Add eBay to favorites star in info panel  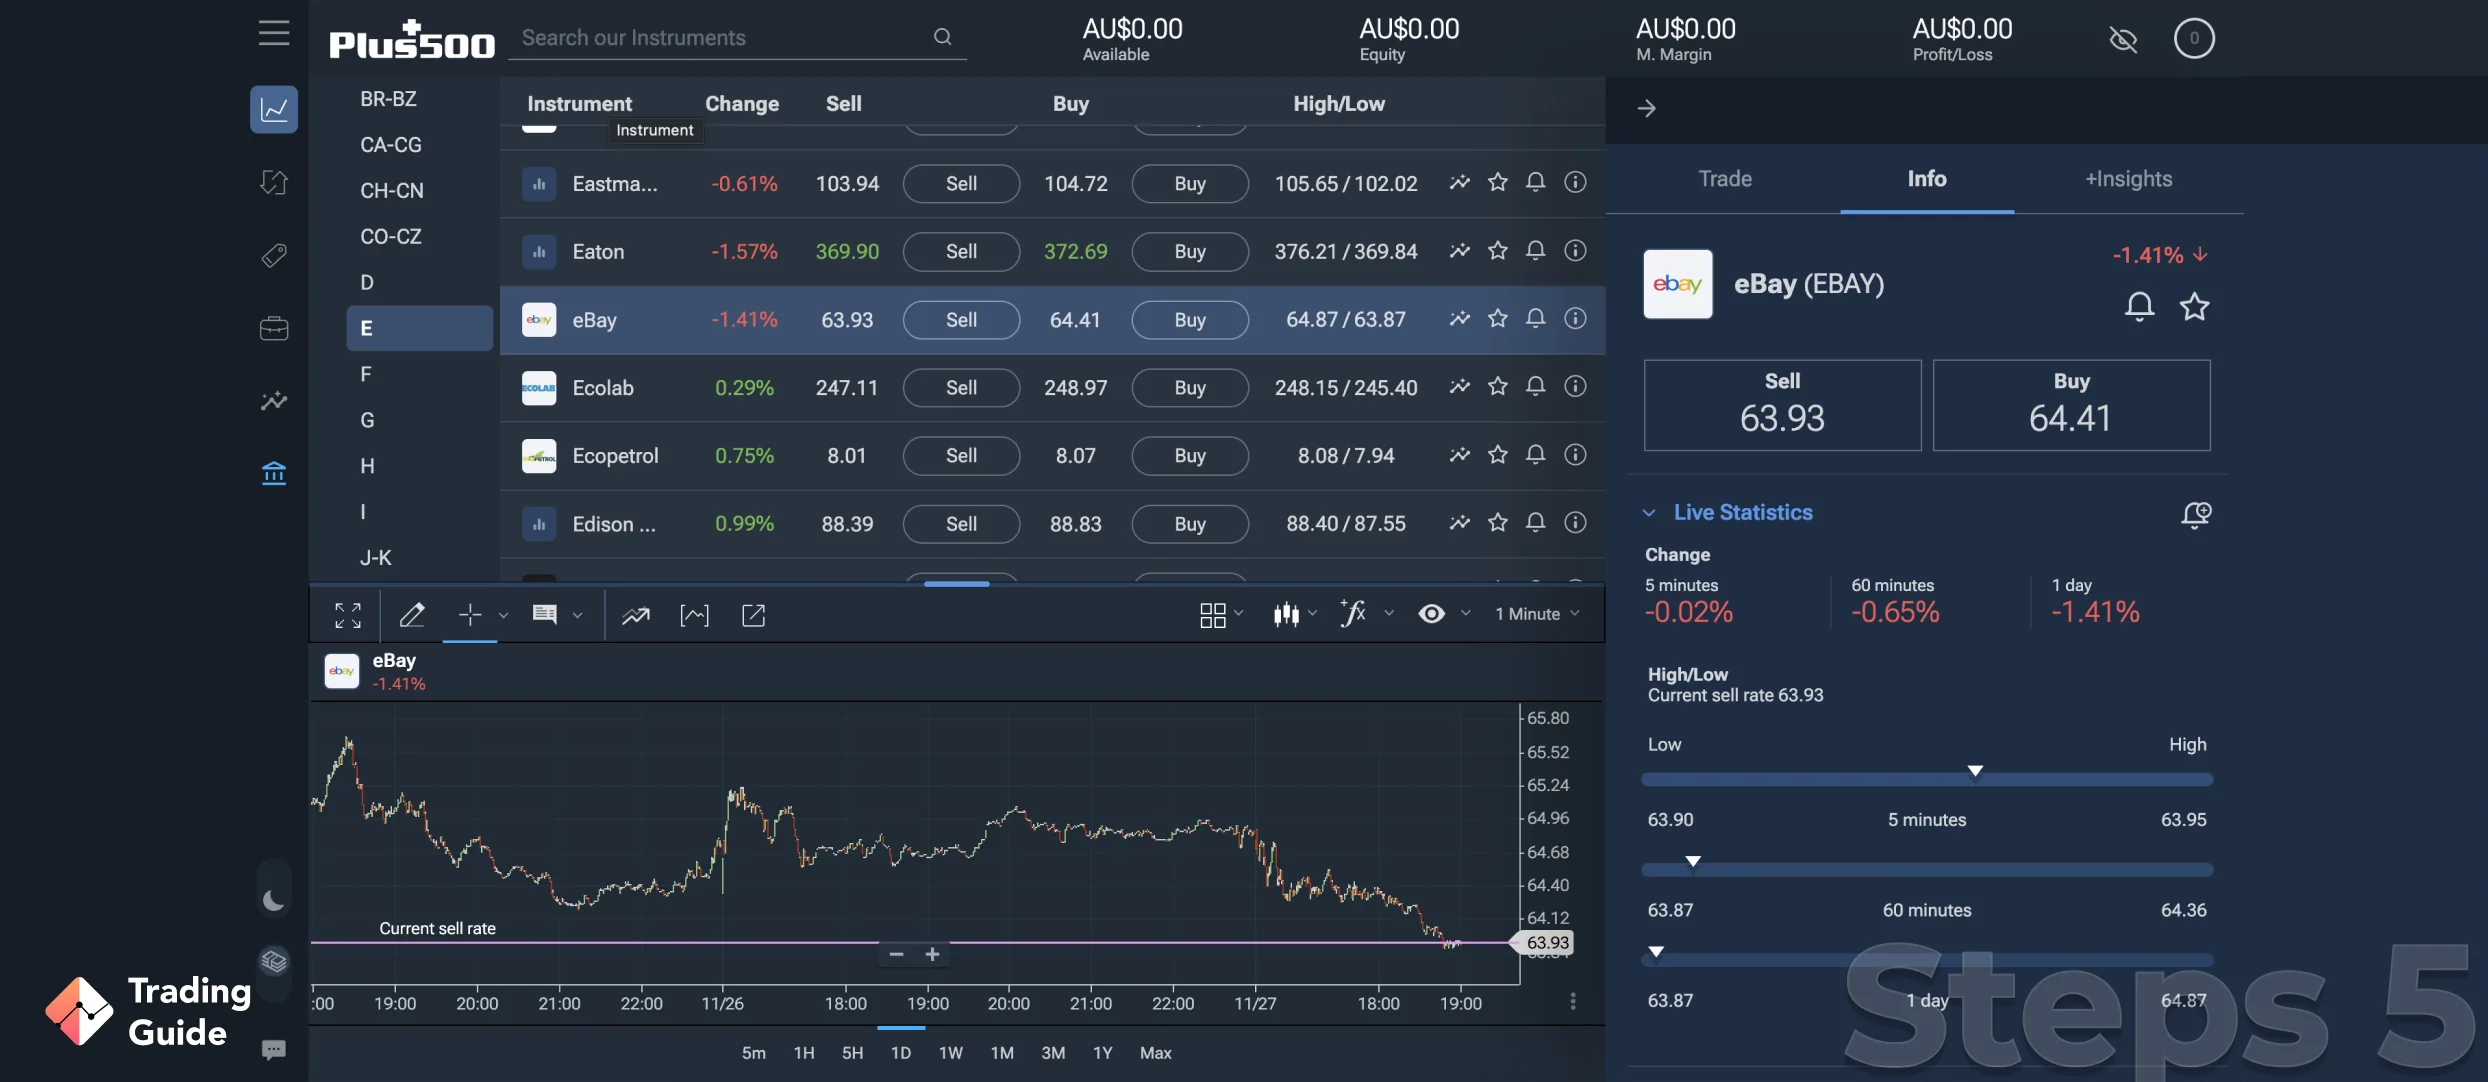[2194, 306]
